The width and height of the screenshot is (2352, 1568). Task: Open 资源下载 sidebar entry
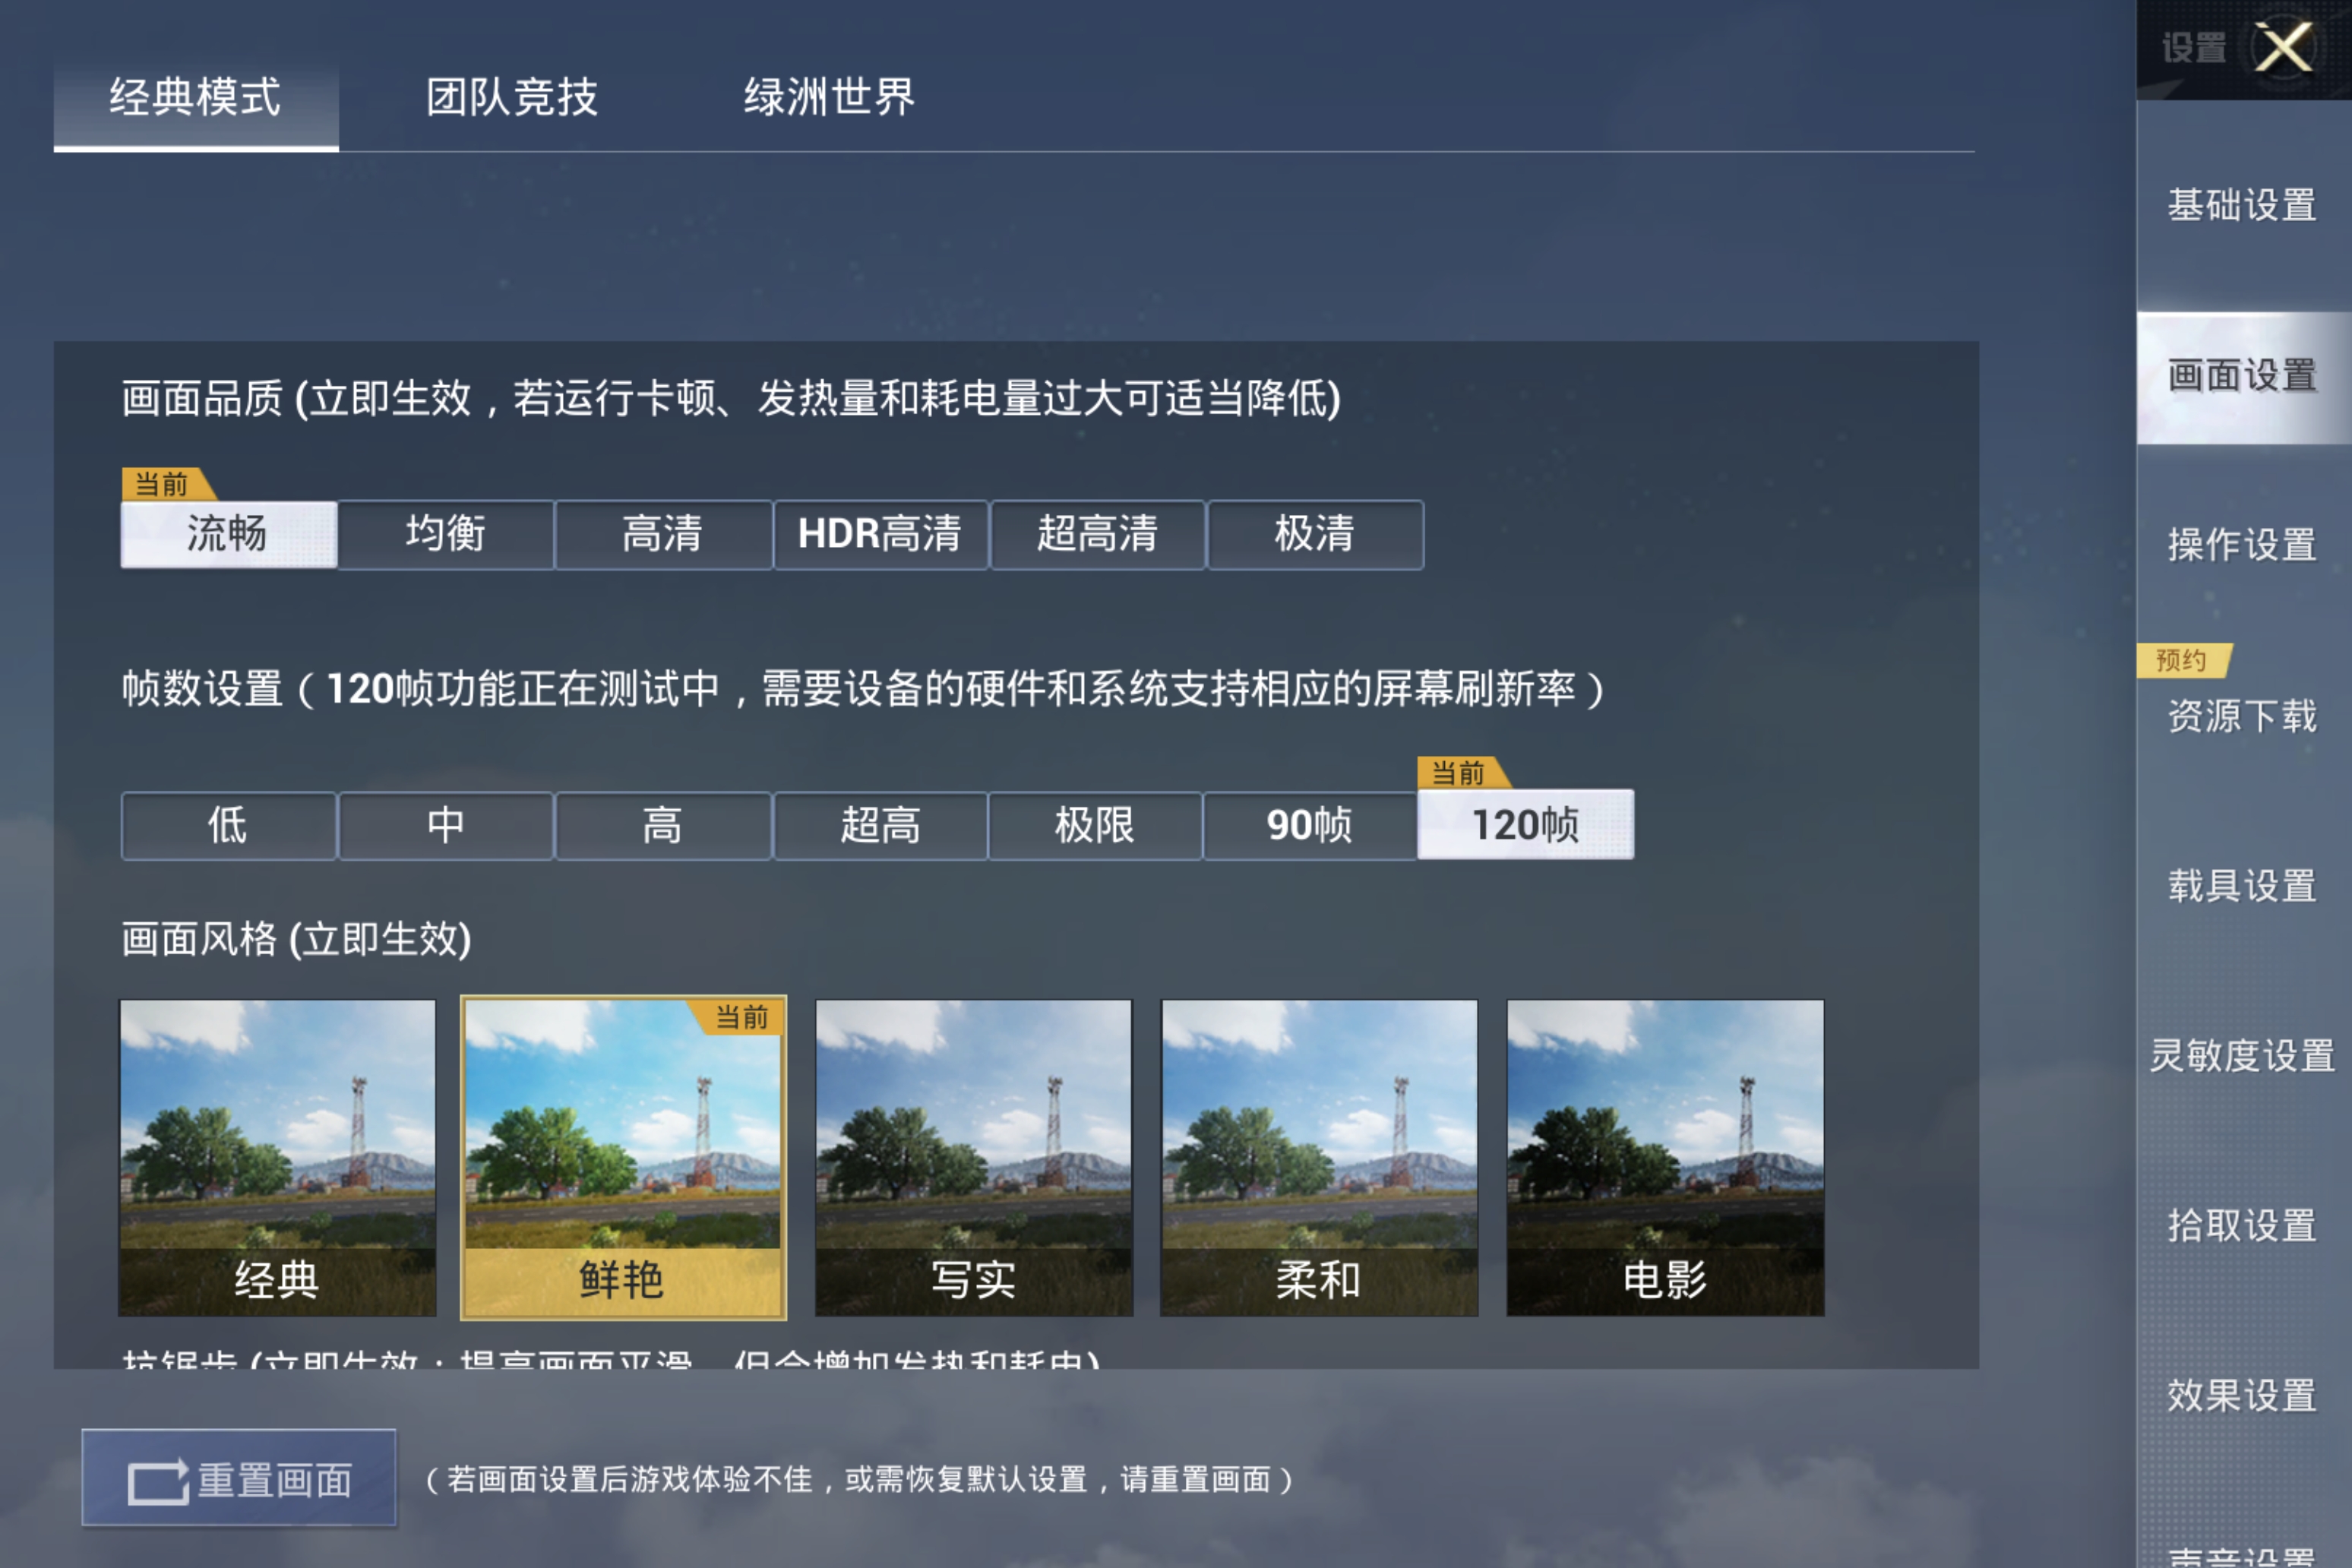point(2243,715)
